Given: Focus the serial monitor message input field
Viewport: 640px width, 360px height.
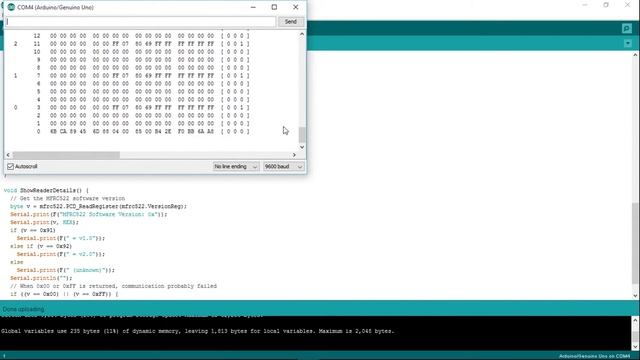Looking at the screenshot, I should click(x=140, y=22).
